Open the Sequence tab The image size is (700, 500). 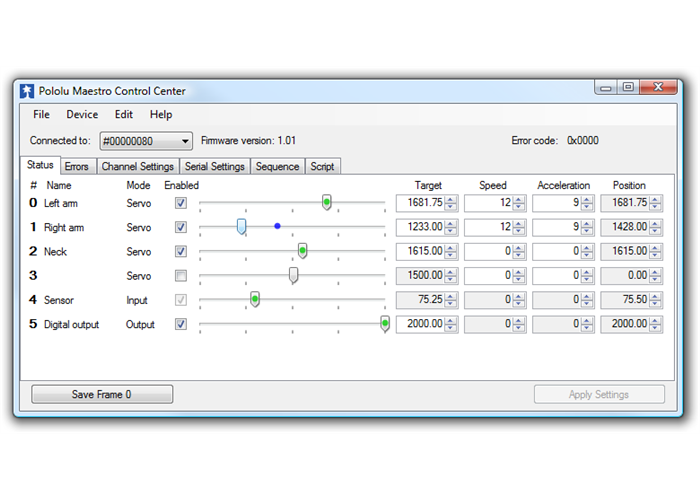click(x=277, y=167)
